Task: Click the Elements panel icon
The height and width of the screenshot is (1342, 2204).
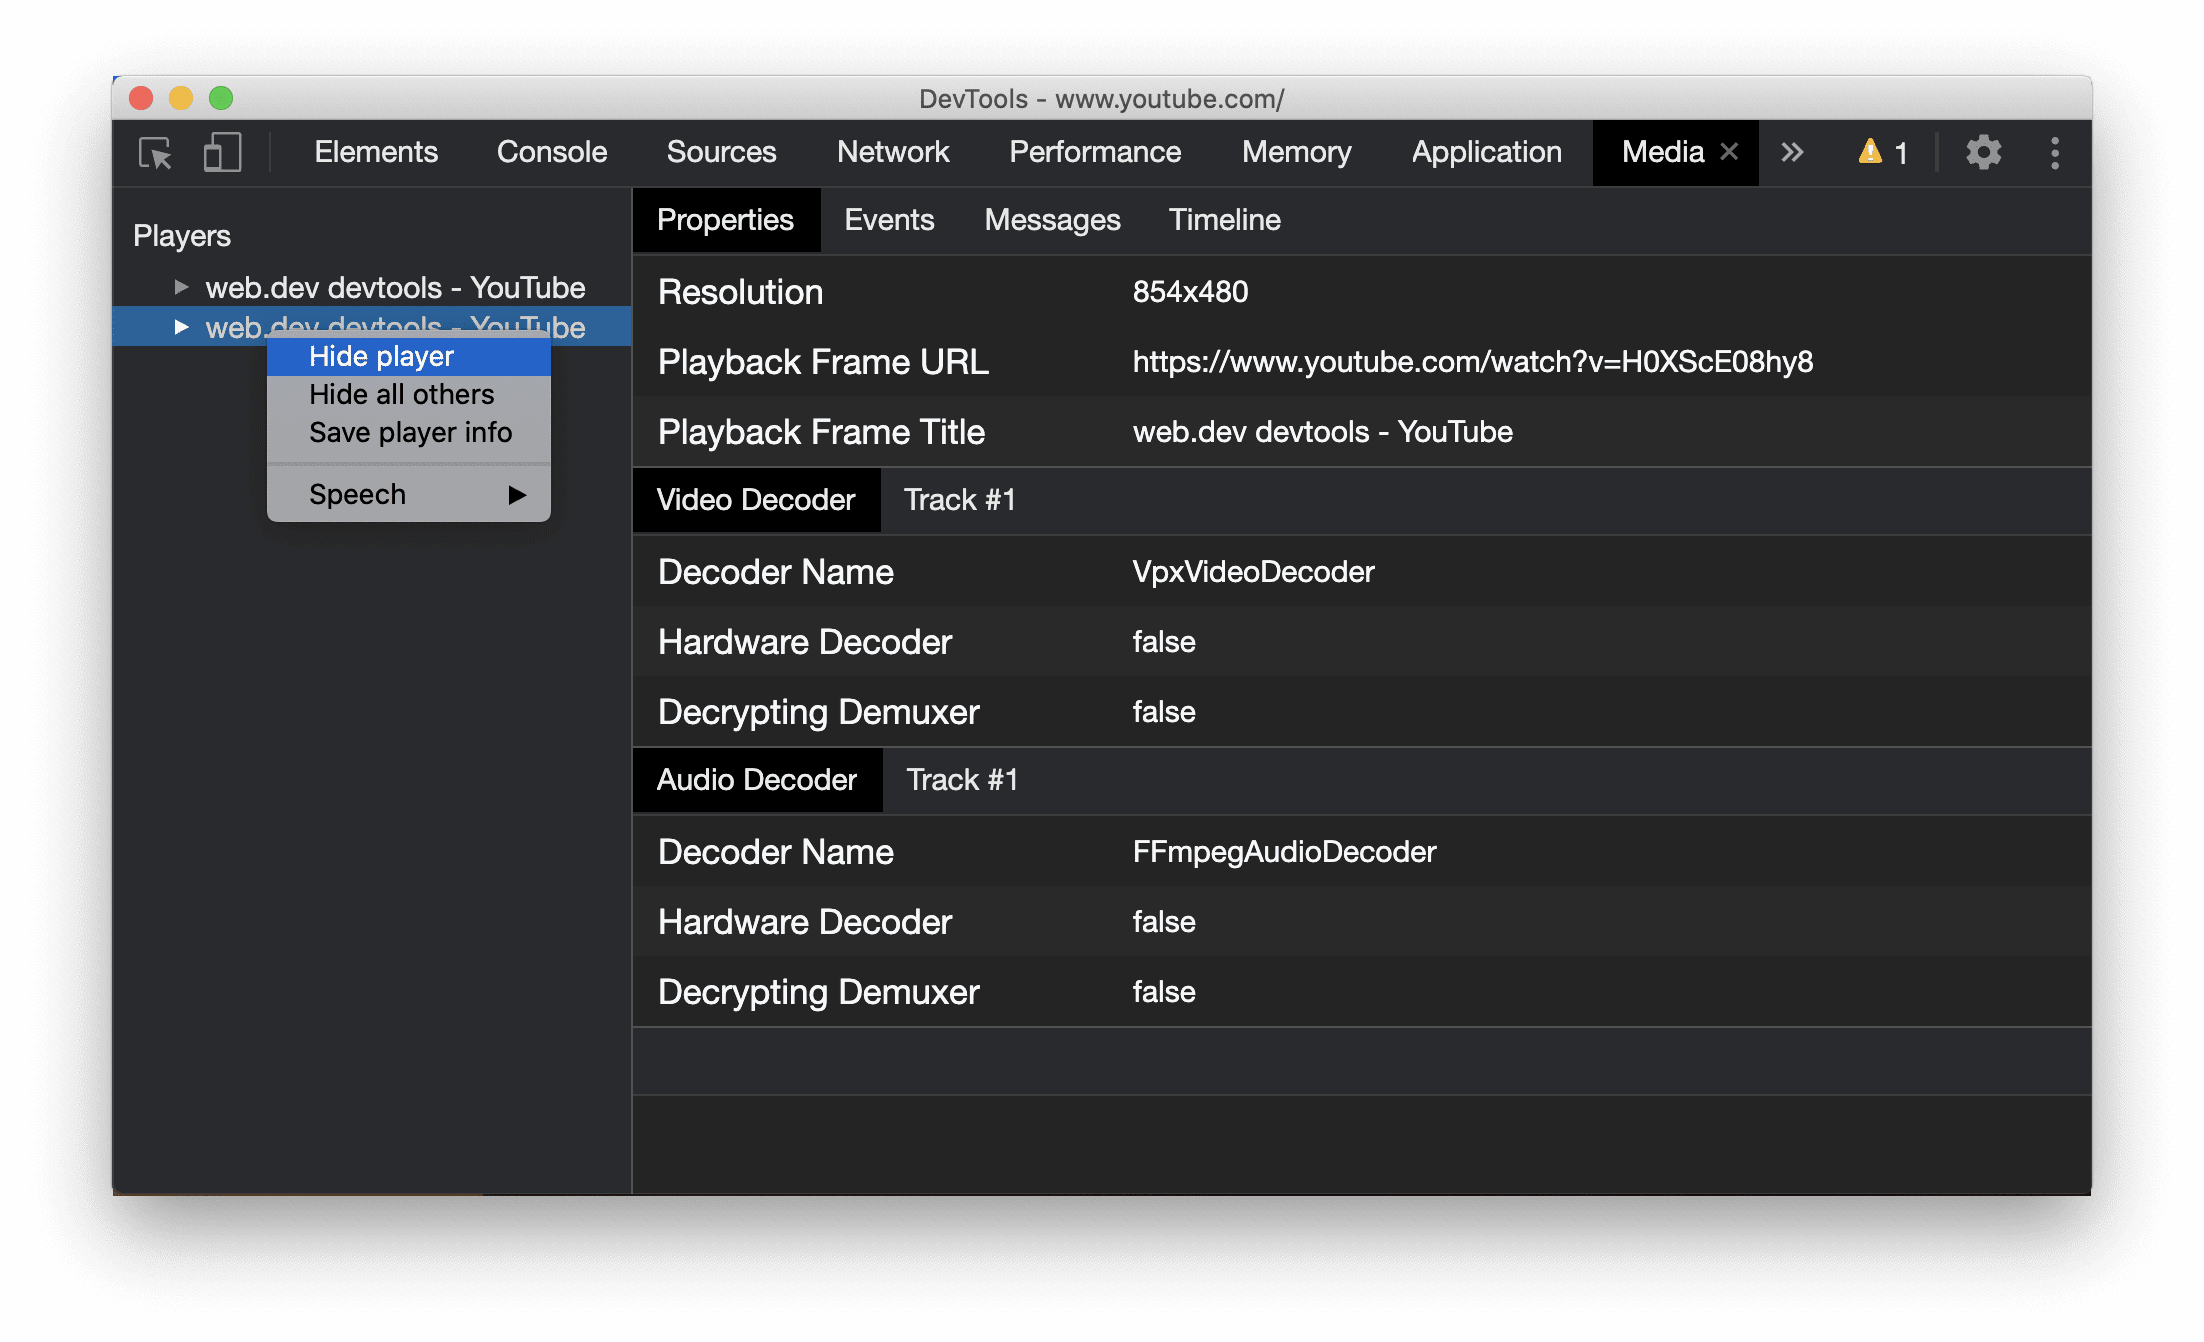Action: pyautogui.click(x=373, y=153)
